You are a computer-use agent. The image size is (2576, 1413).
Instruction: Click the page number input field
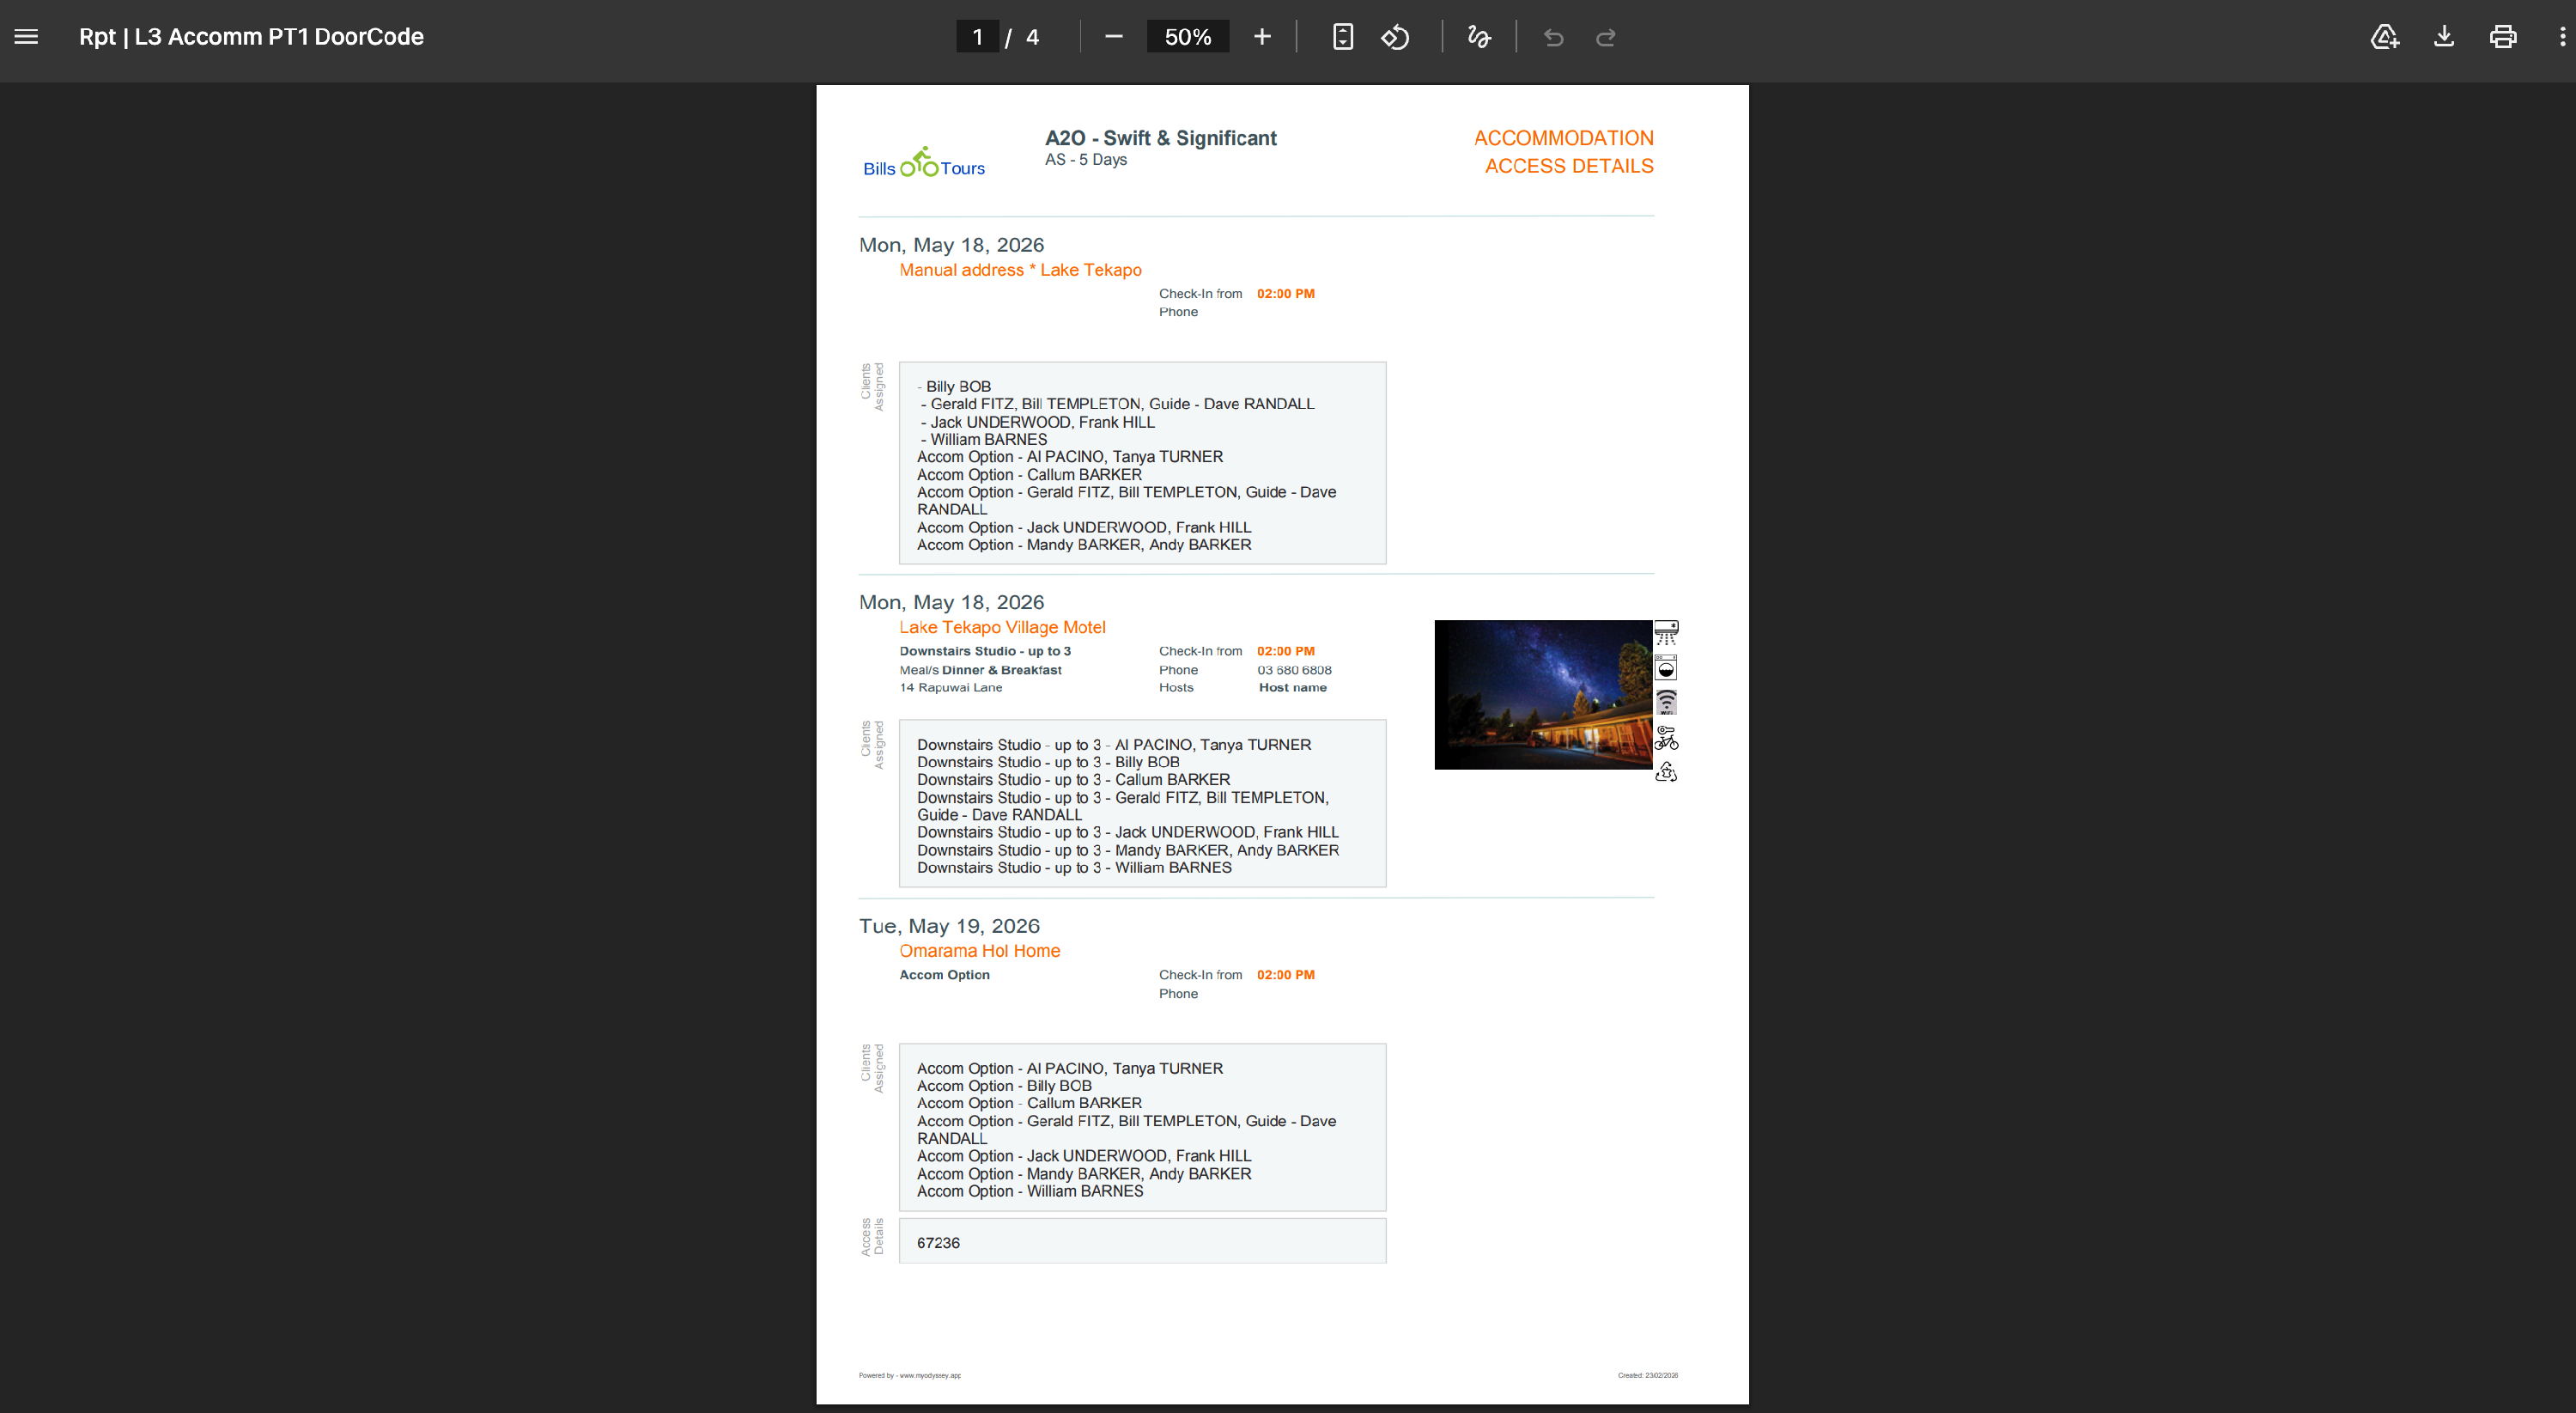click(977, 37)
